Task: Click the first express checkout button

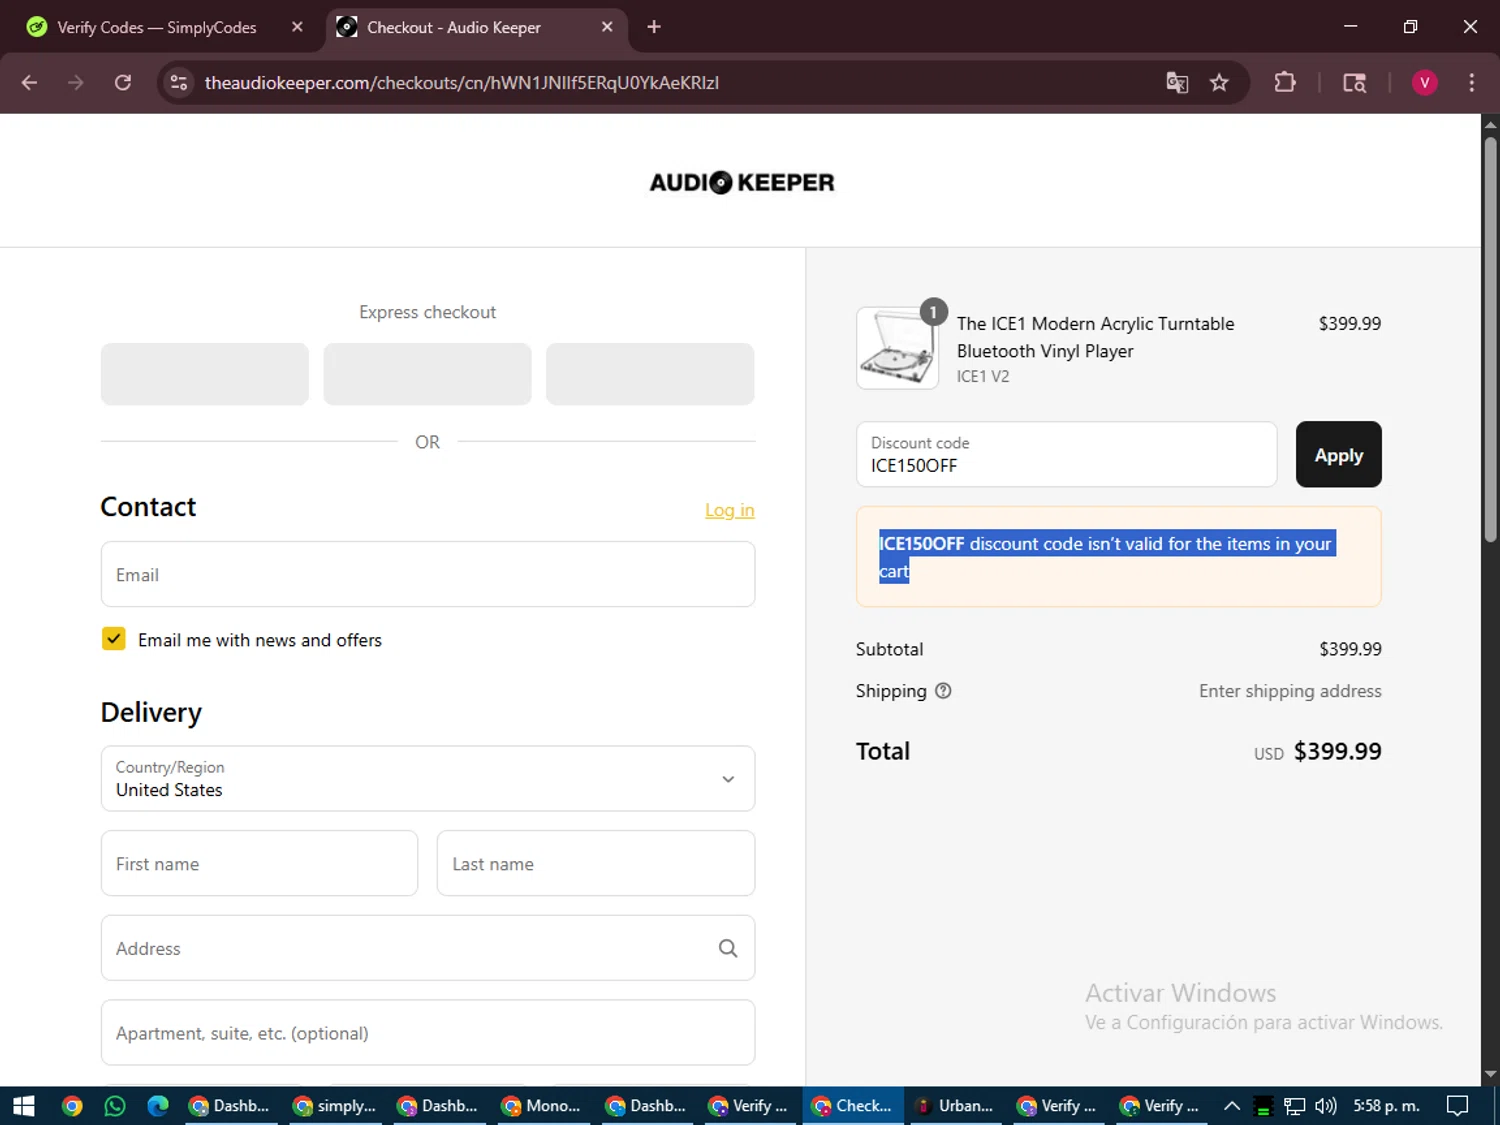Action: tap(205, 374)
